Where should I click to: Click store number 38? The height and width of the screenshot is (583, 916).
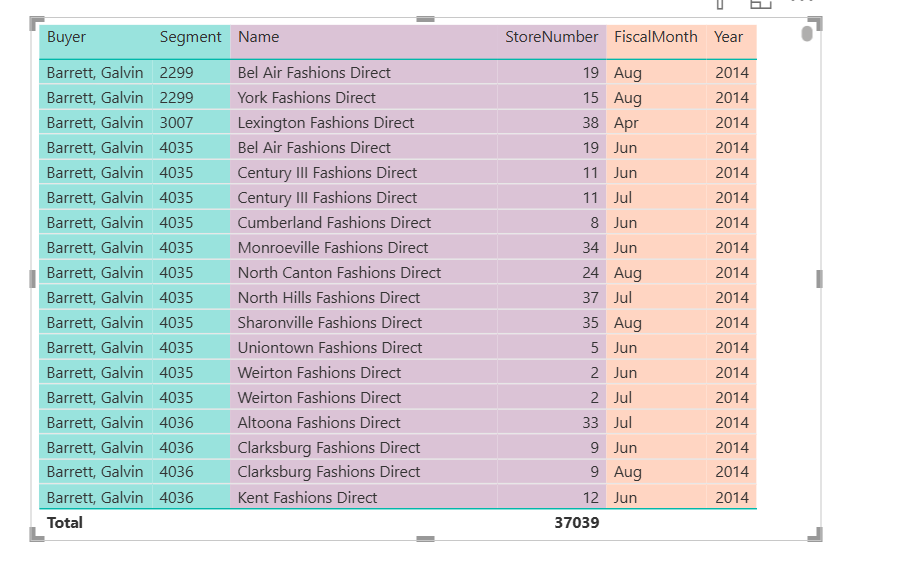(x=591, y=123)
